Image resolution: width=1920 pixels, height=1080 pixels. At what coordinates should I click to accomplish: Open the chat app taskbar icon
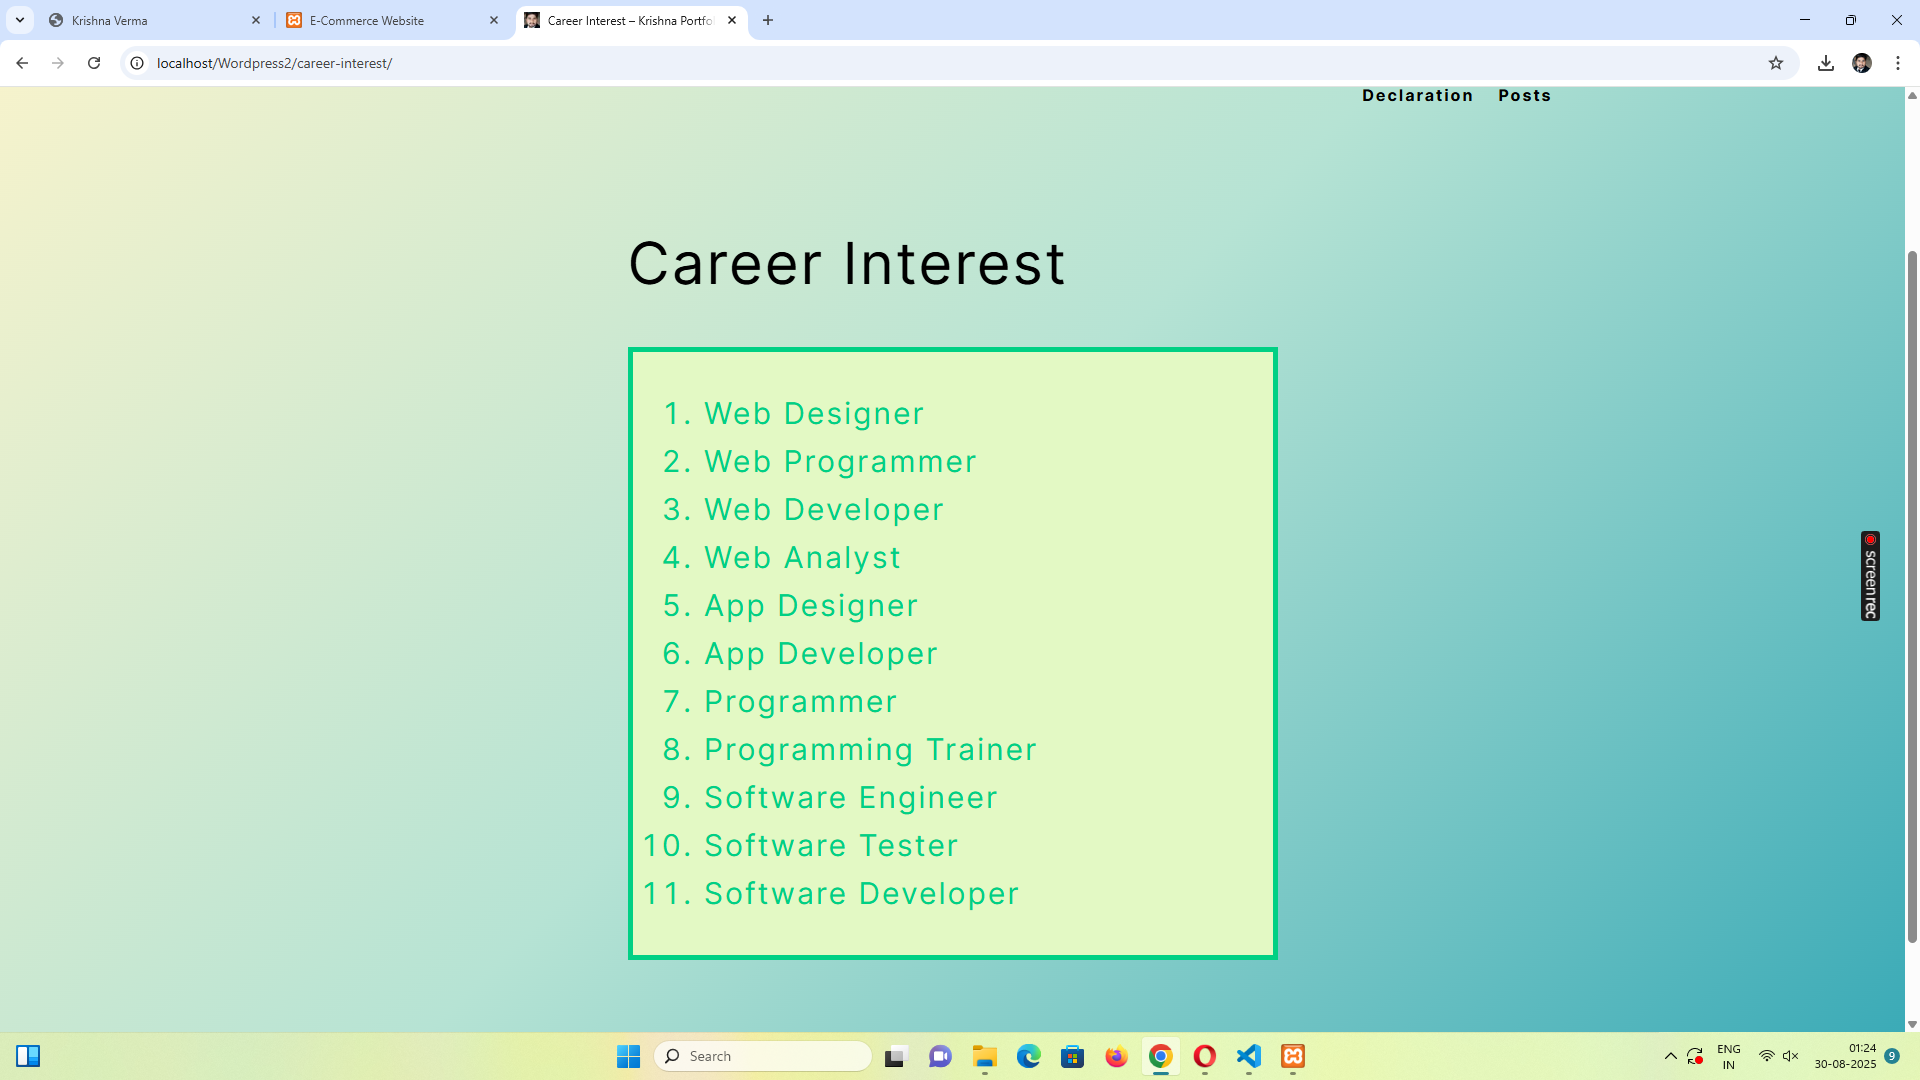940,1056
